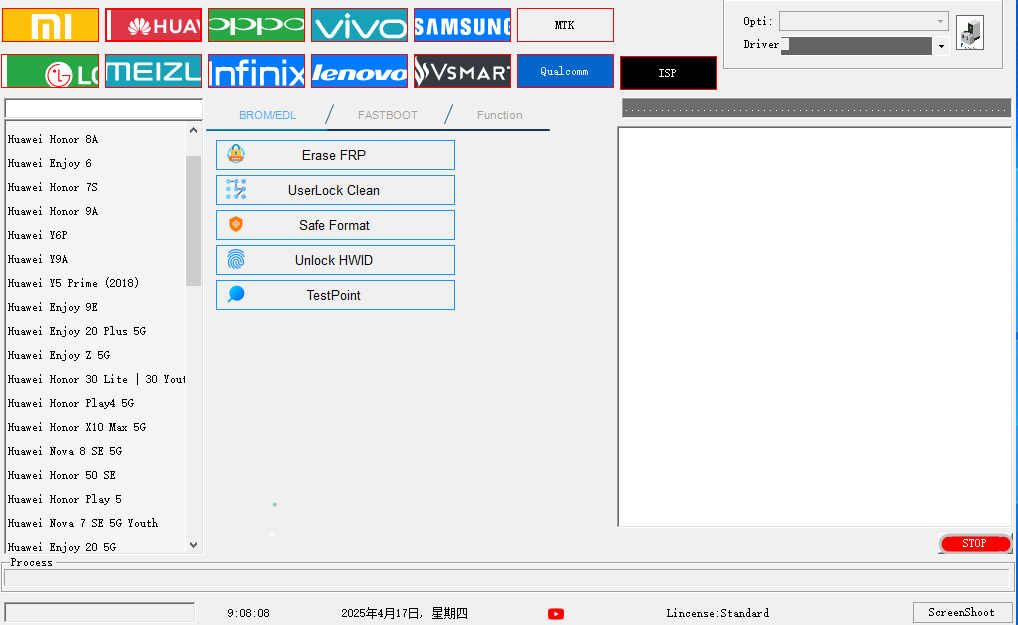This screenshot has height=625, width=1018.
Task: Select the Xiaomi Mi brand icon
Action: coord(51,25)
